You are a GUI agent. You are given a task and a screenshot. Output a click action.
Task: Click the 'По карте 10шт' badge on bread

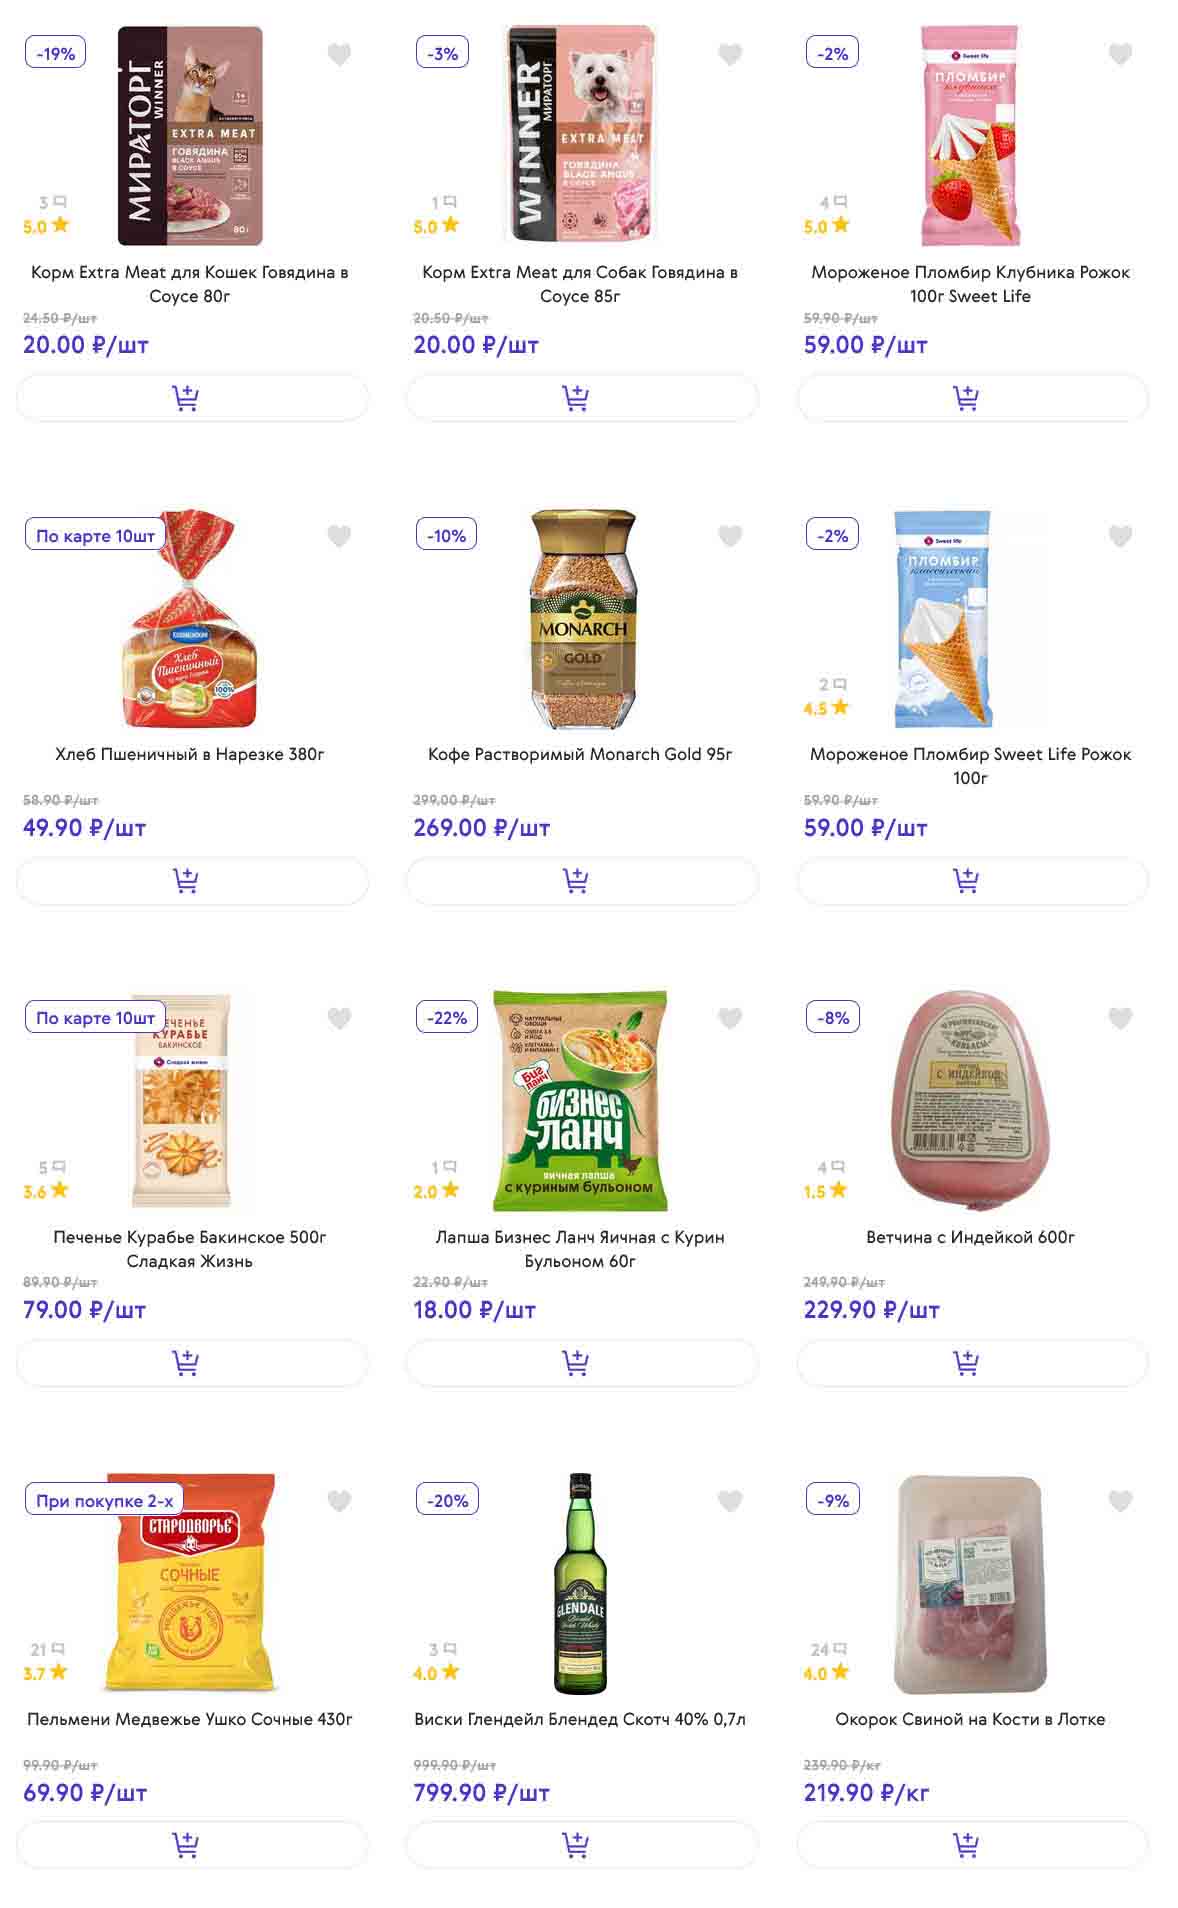[95, 536]
